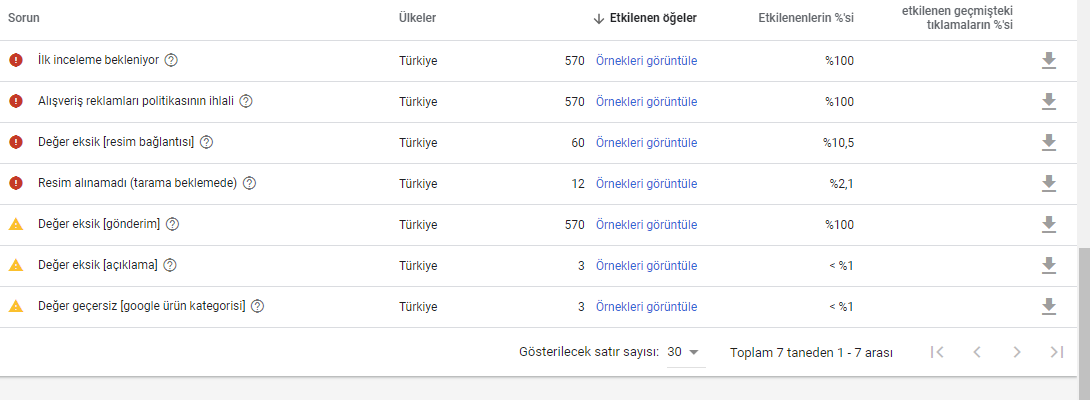1090x400 pixels.
Task: Download the 'Resim alınamadı' issue report
Action: 1049,184
